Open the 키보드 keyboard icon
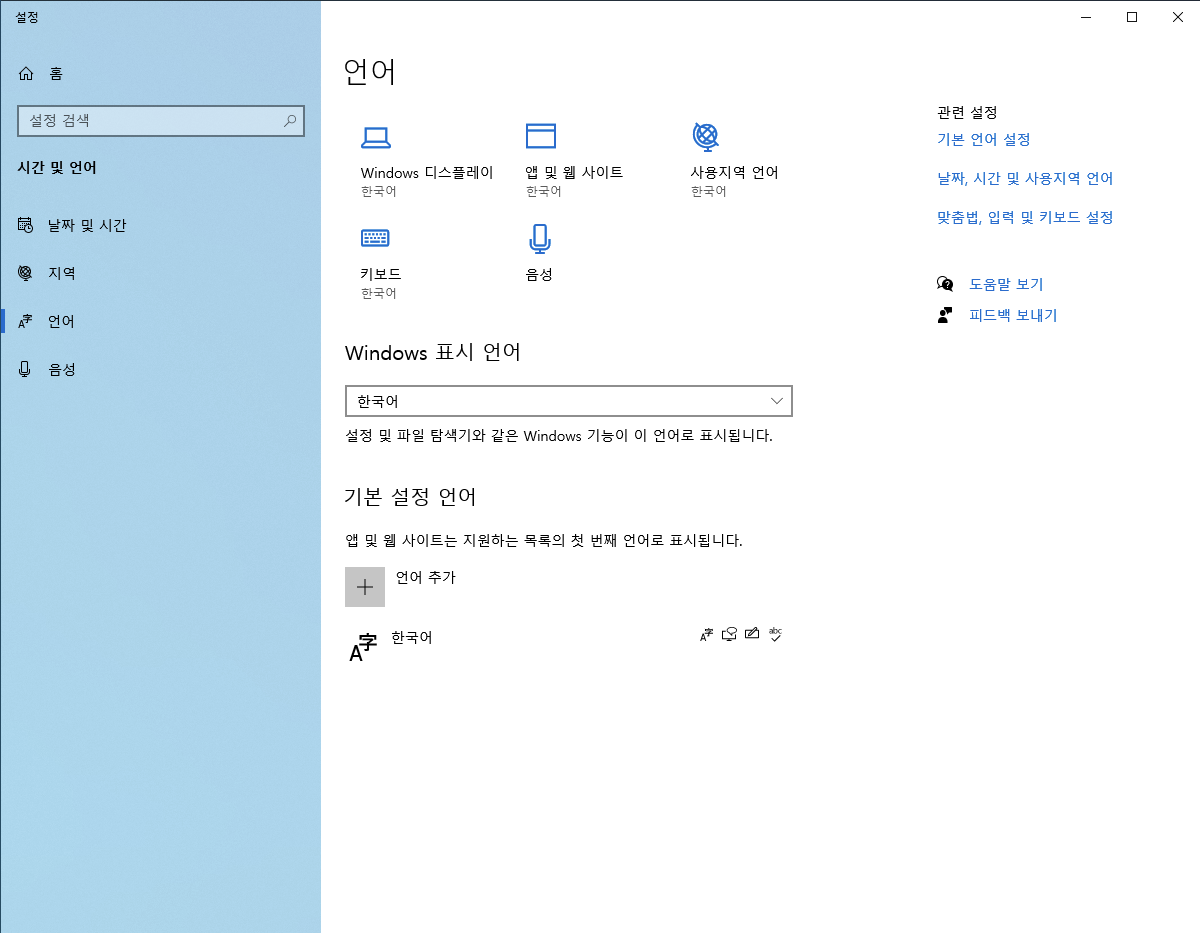 [x=375, y=238]
